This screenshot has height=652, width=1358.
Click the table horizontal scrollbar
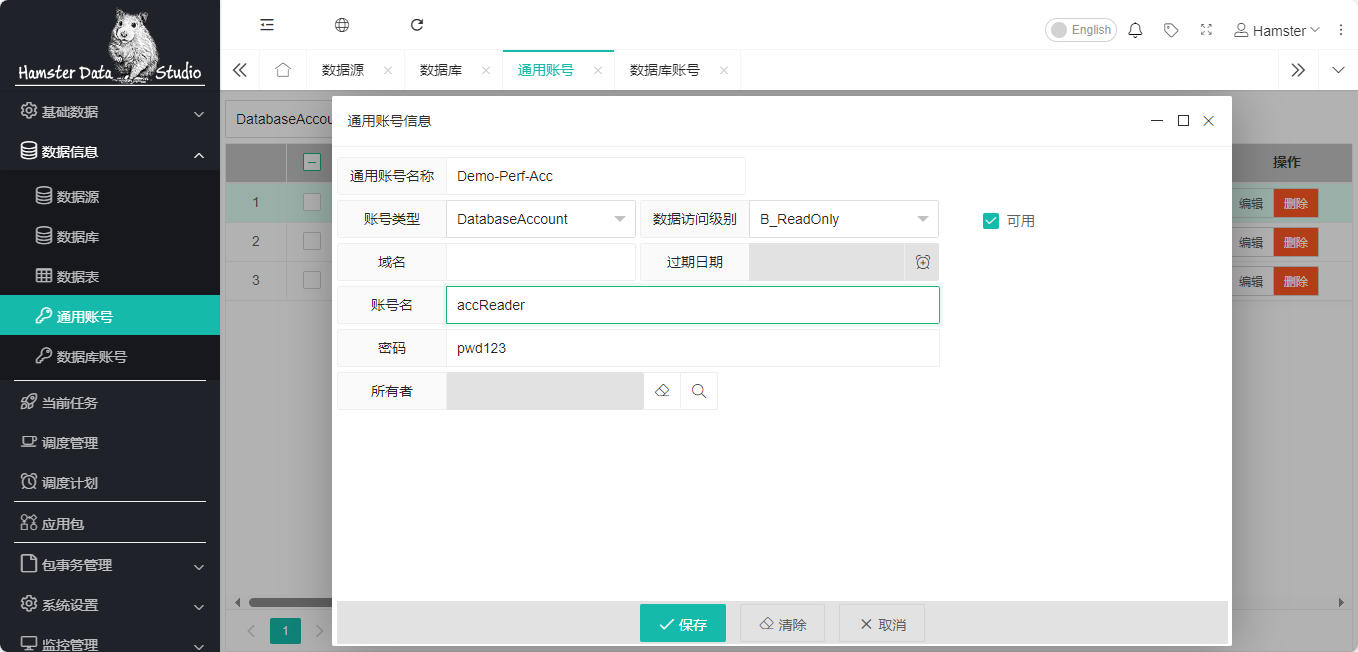290,602
